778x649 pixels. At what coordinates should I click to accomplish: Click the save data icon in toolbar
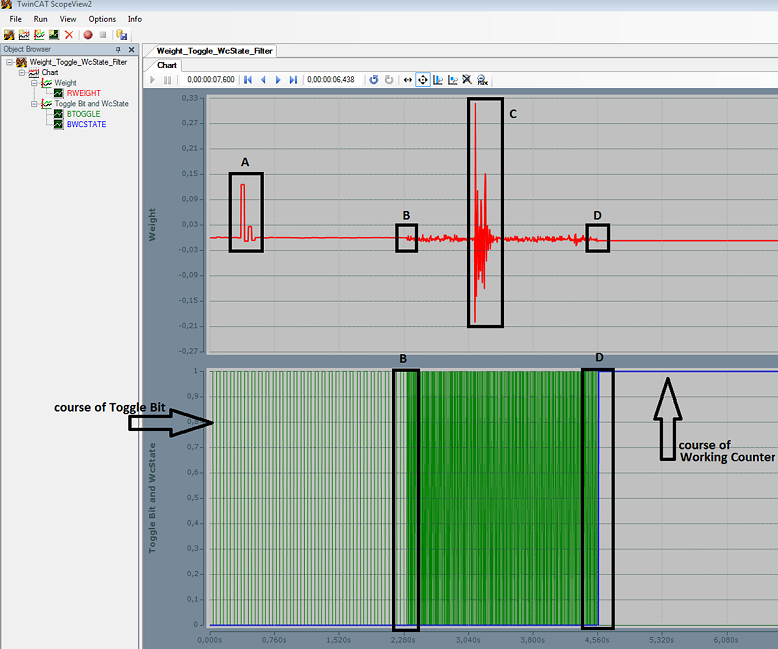(x=122, y=35)
